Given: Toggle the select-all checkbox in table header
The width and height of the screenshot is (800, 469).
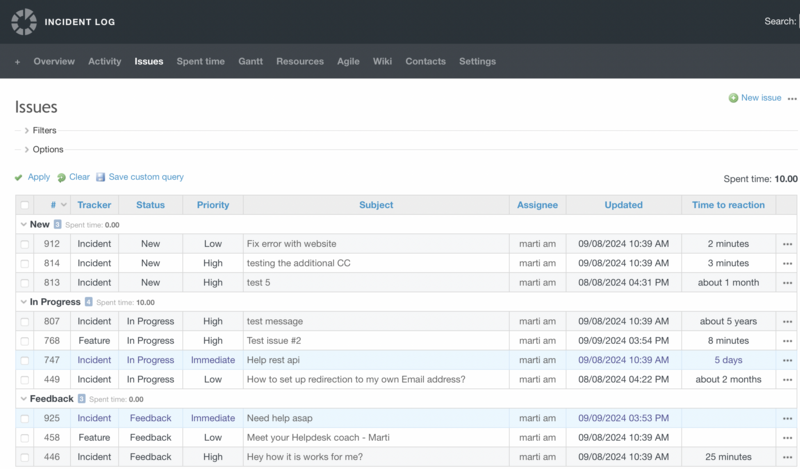Looking at the screenshot, I should 25,205.
